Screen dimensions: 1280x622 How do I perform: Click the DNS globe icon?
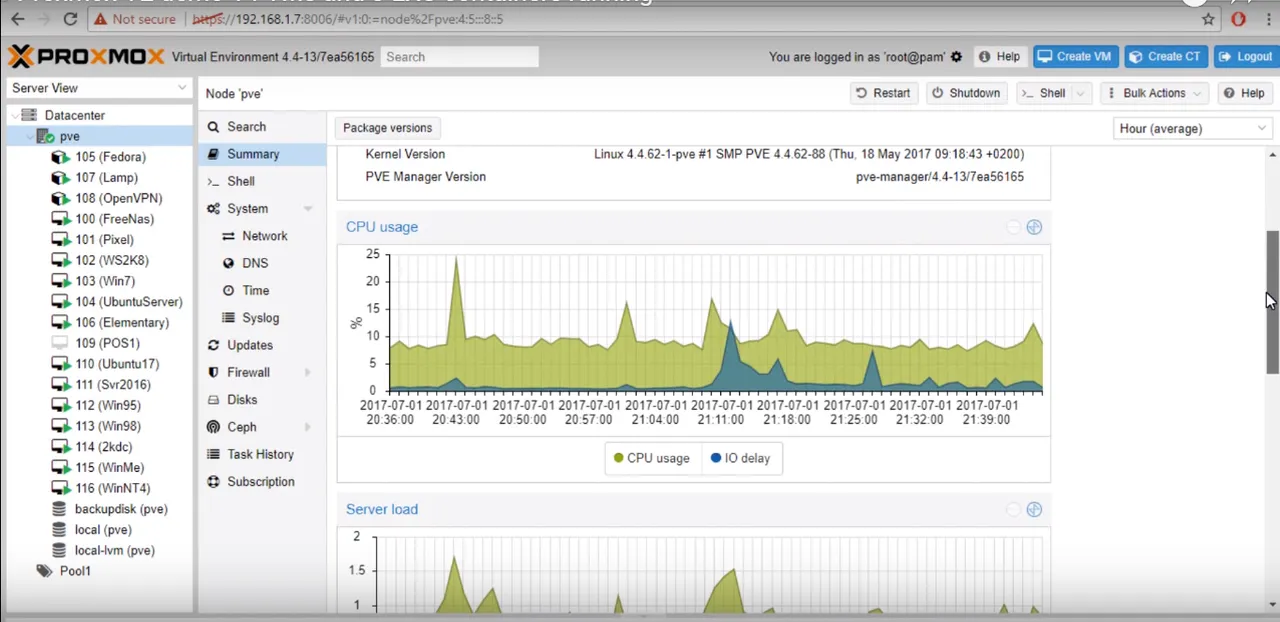[229, 263]
